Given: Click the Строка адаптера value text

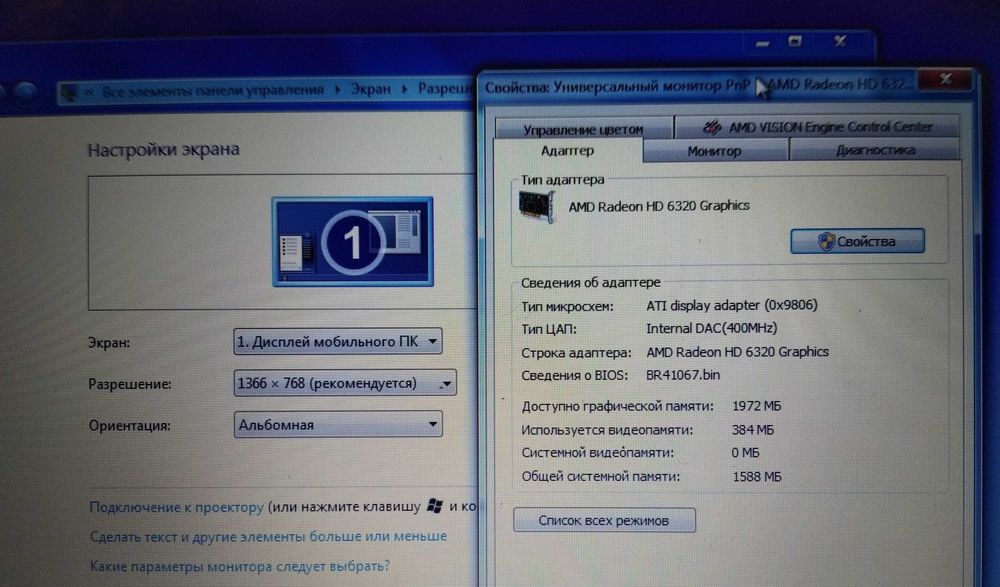Looking at the screenshot, I should (x=737, y=352).
